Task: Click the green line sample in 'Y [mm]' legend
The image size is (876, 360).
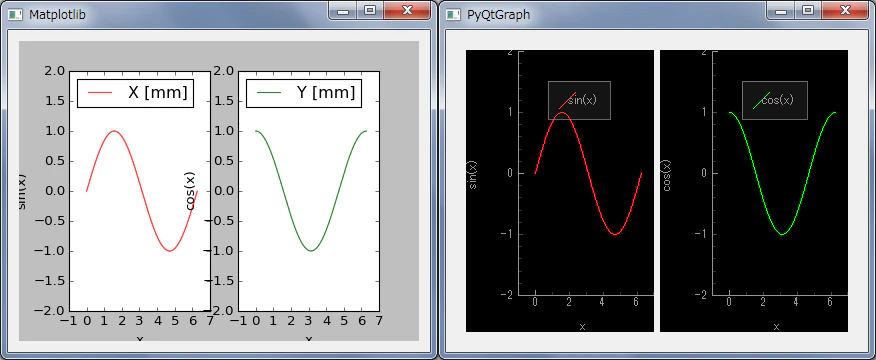Action: 268,93
